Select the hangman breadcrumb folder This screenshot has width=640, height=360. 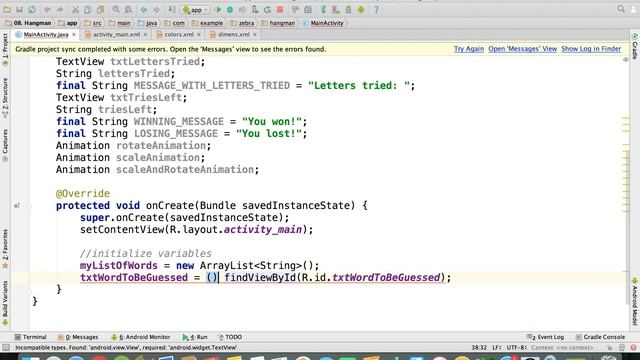pyautogui.click(x=278, y=23)
